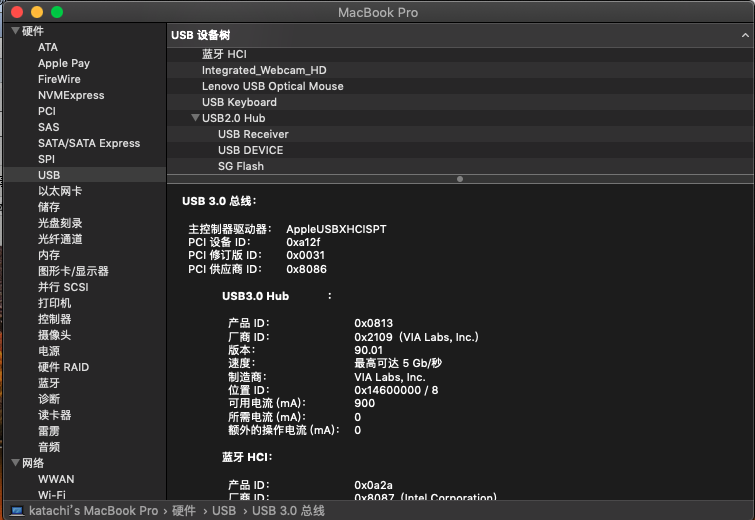Click katachi's MacBook Pro in path bar
755x520 pixels.
[x=93, y=510]
